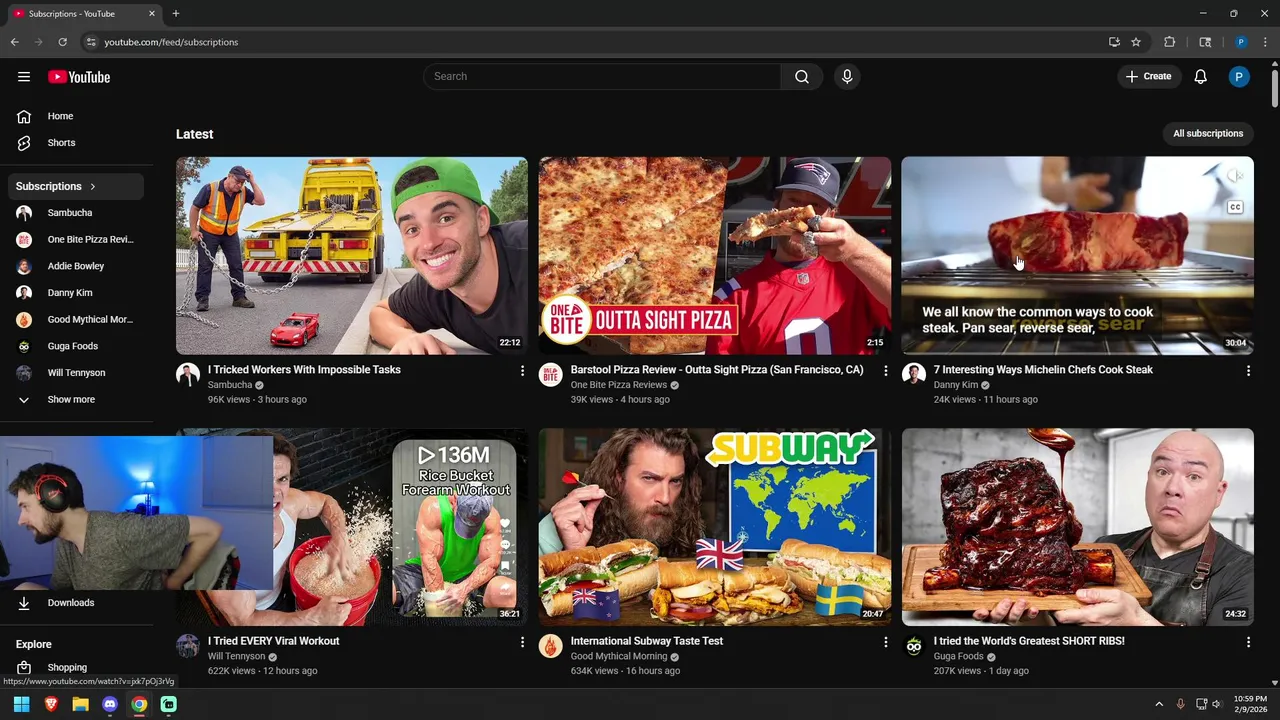Click the search magnifier button

point(802,77)
